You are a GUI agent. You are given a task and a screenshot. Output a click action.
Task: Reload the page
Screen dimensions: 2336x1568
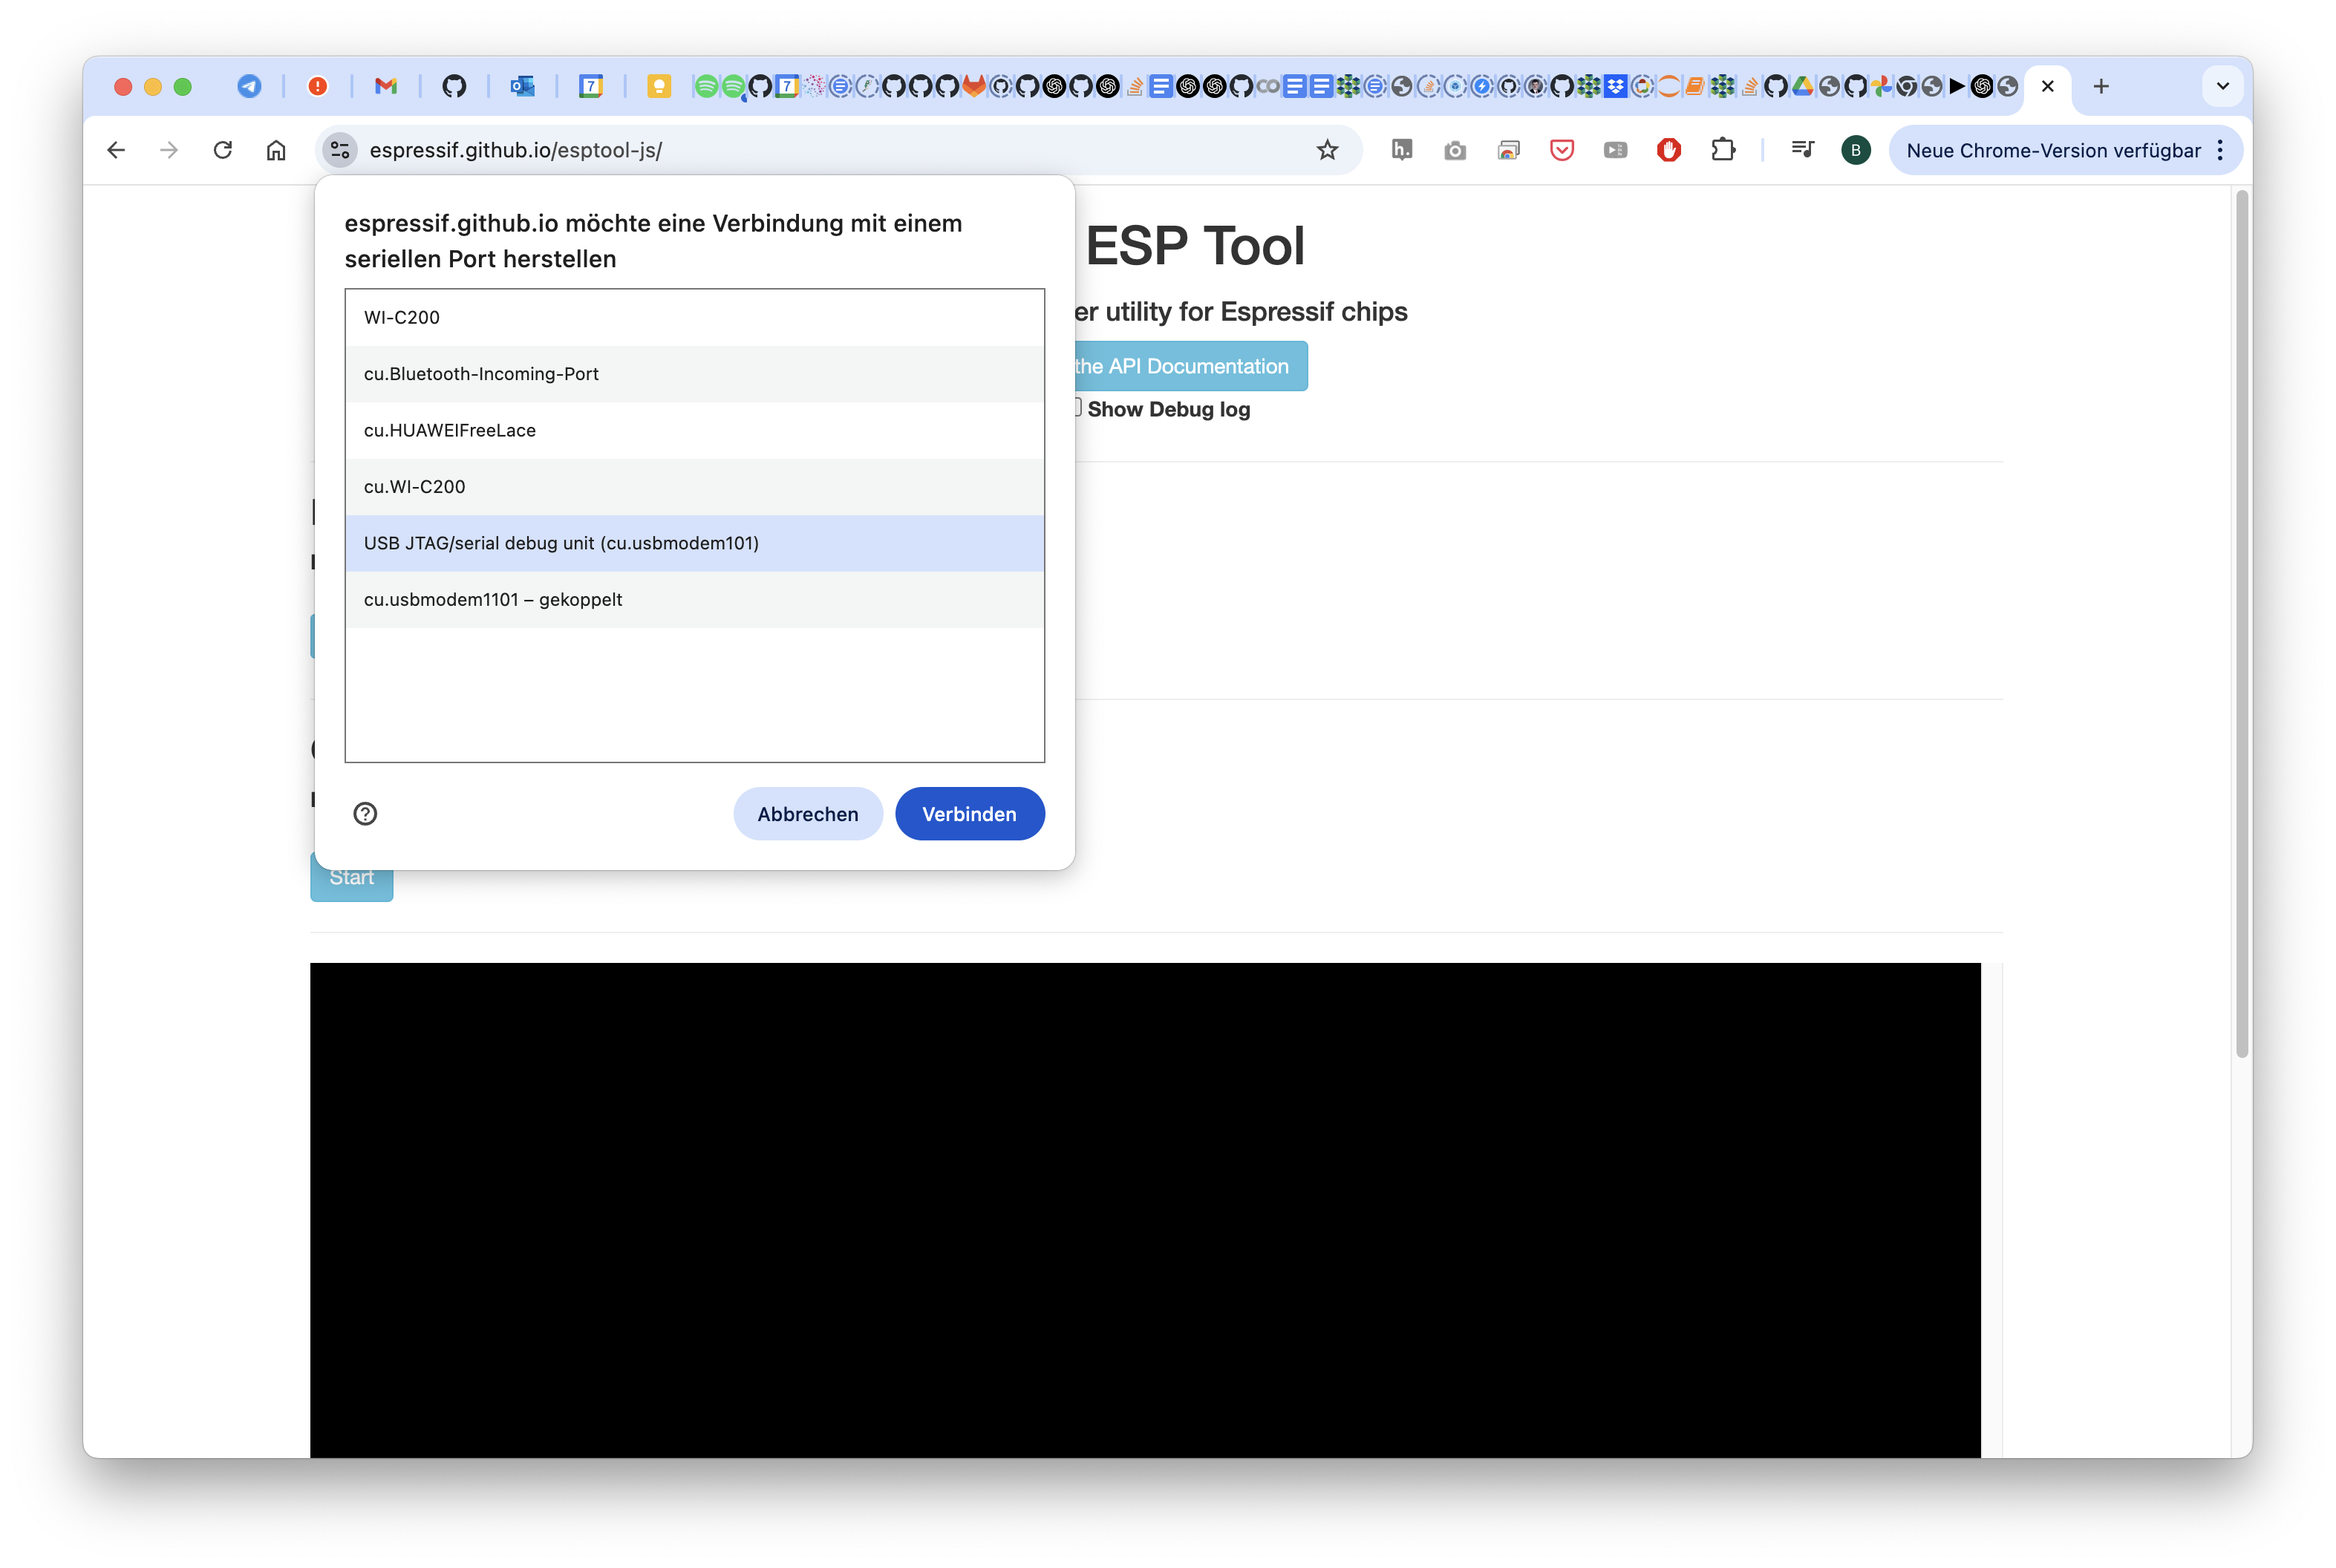(222, 150)
